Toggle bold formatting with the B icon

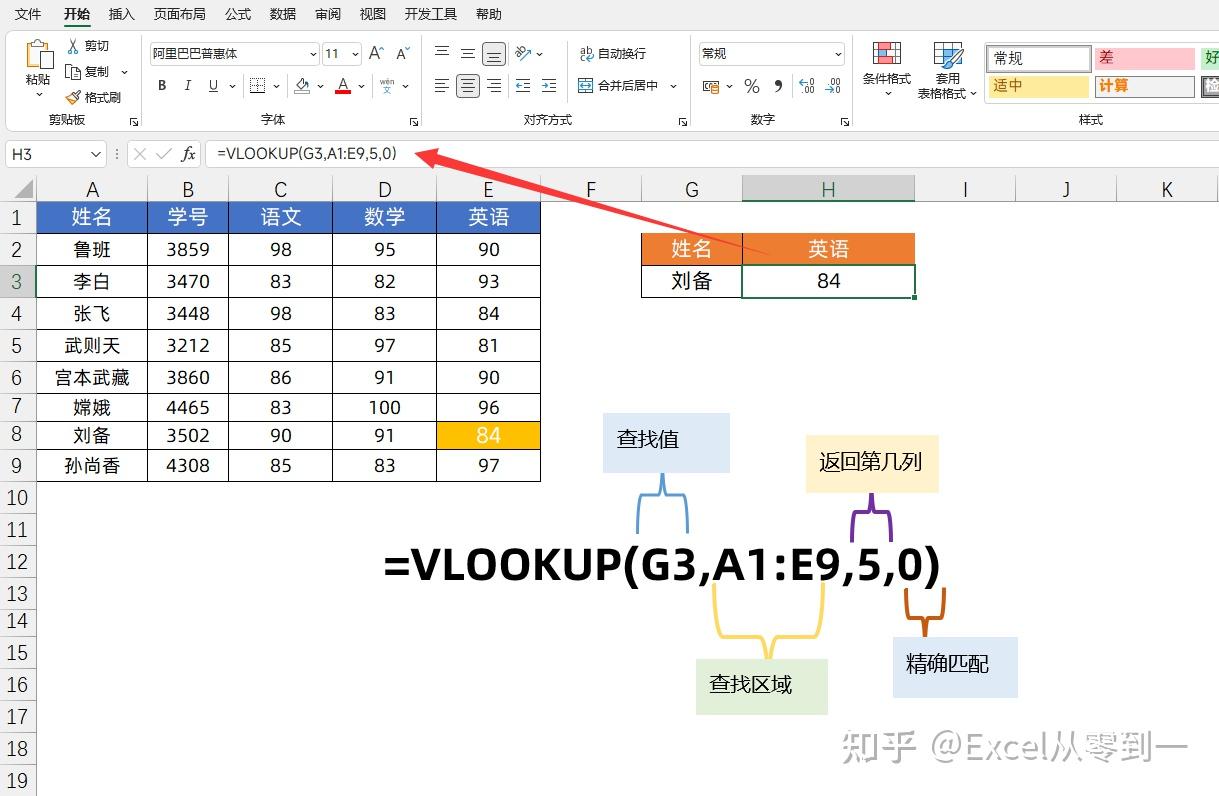pyautogui.click(x=160, y=84)
